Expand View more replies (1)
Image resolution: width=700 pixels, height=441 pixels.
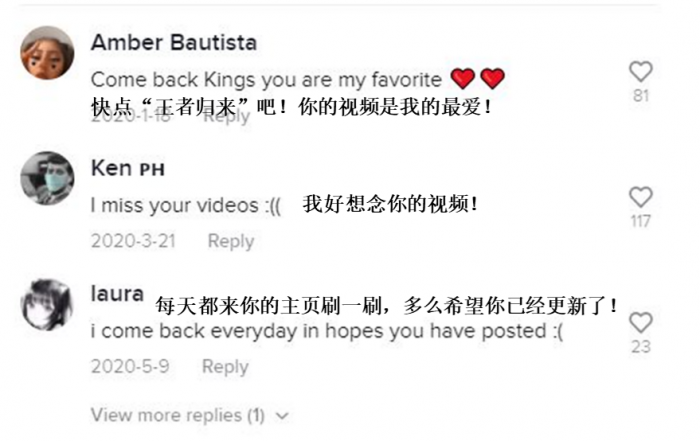190,416
